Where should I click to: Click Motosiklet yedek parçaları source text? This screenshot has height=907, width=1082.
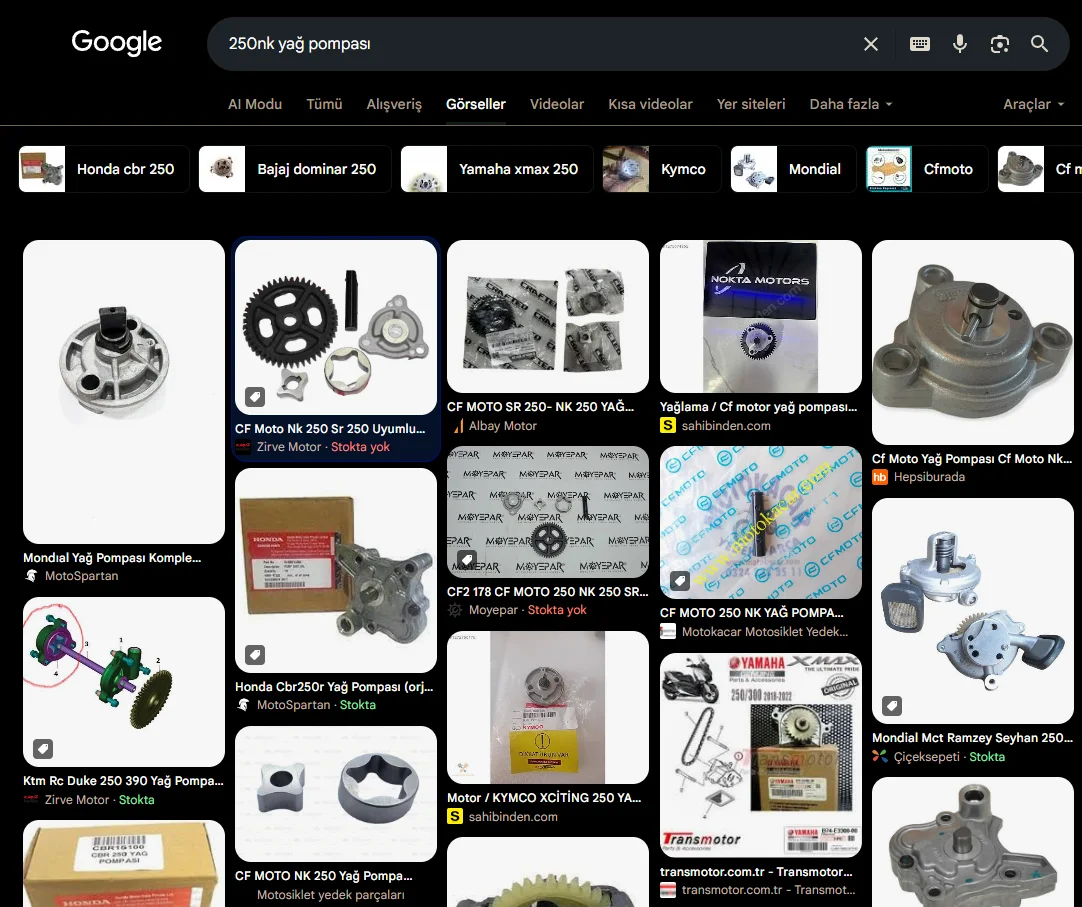[x=331, y=895]
